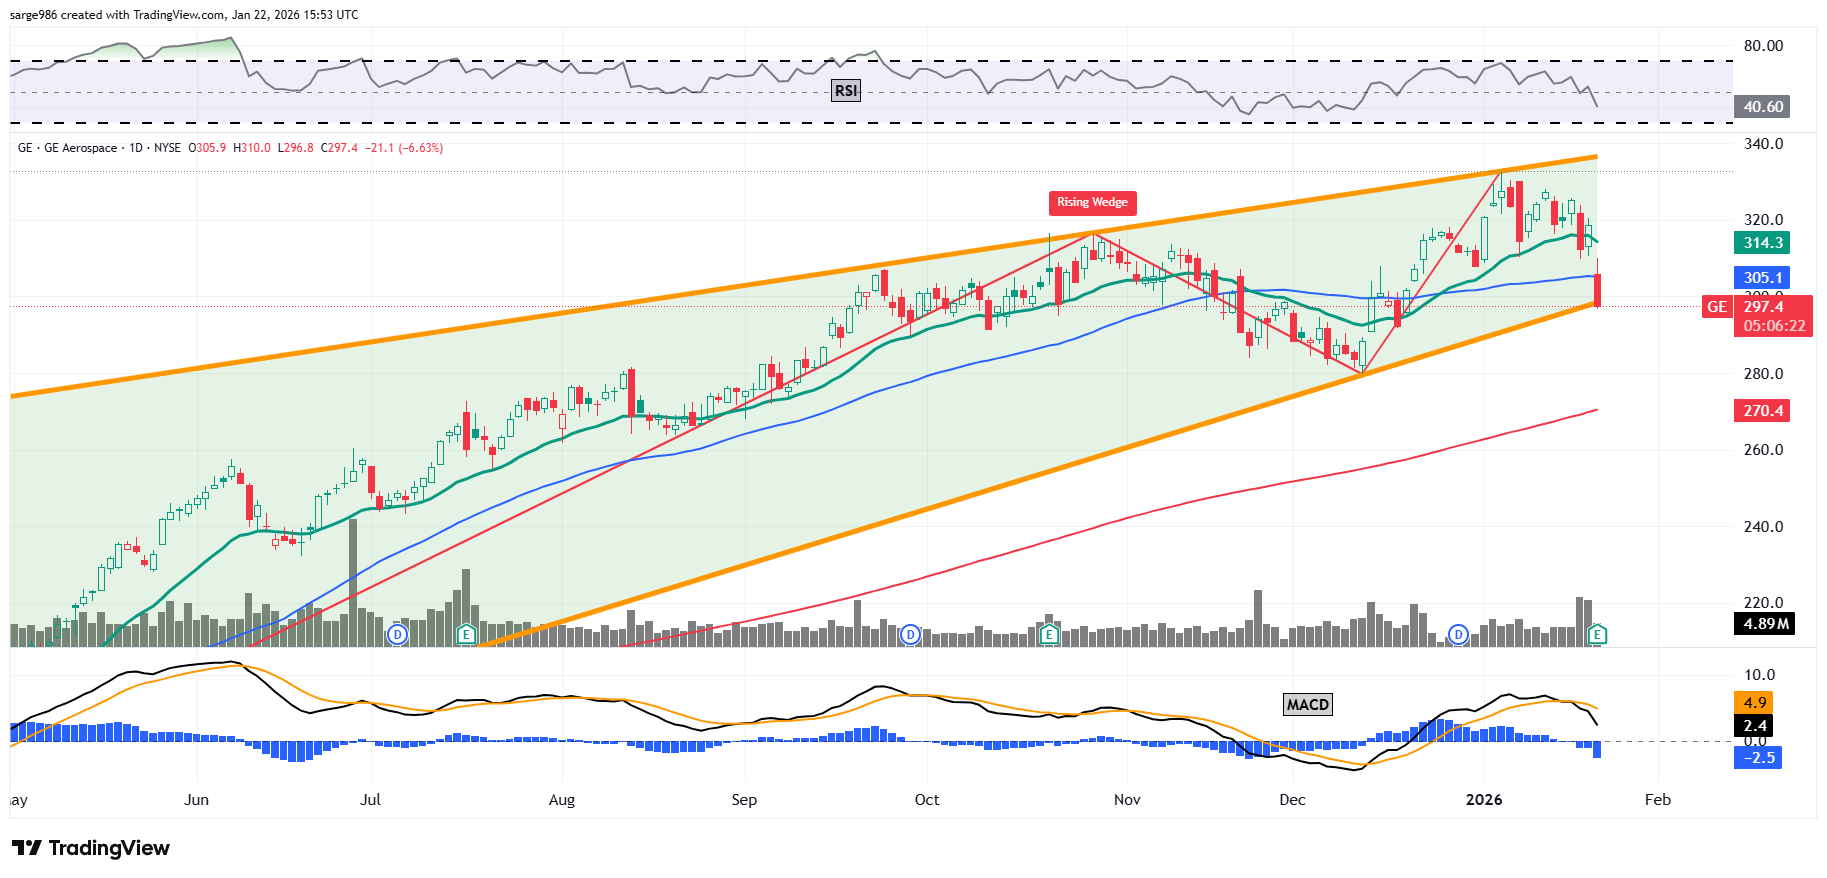Open the earnings marker in late October
Image resolution: width=1827 pixels, height=878 pixels.
(1049, 634)
